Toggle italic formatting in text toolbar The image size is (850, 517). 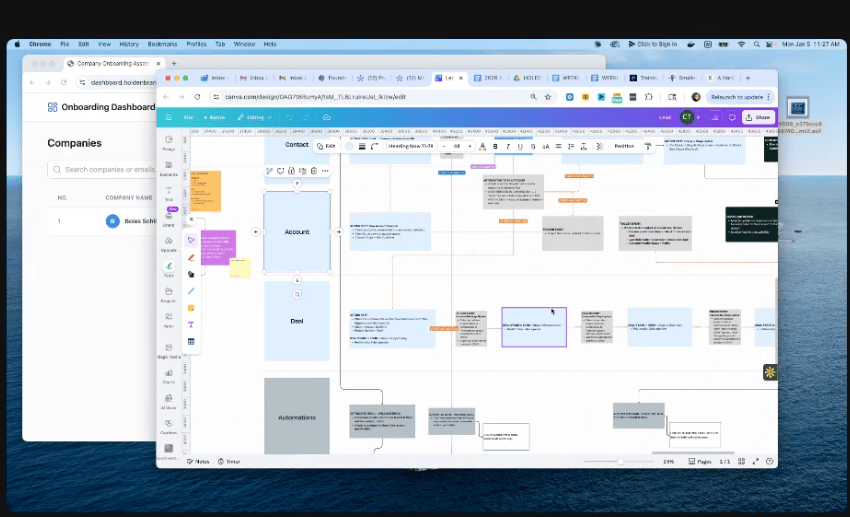tap(507, 146)
